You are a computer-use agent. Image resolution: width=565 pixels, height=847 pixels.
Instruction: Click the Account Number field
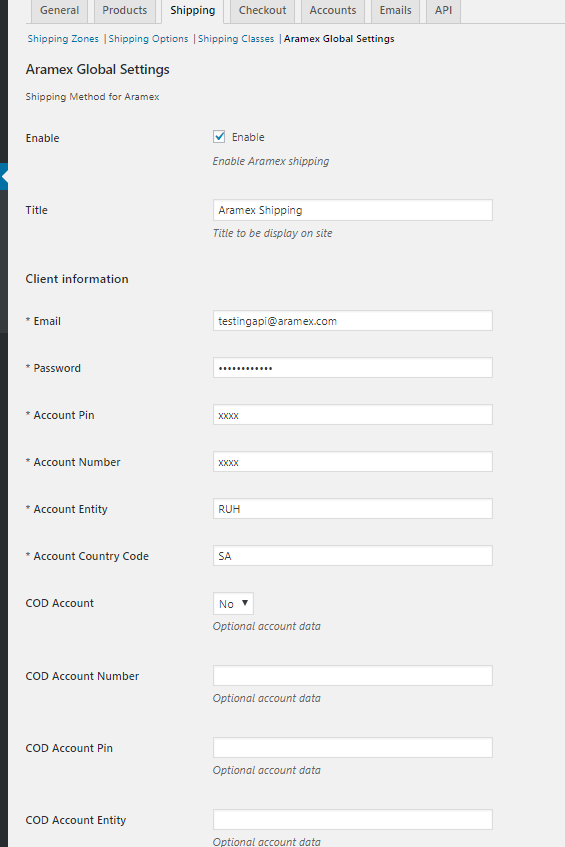point(353,462)
